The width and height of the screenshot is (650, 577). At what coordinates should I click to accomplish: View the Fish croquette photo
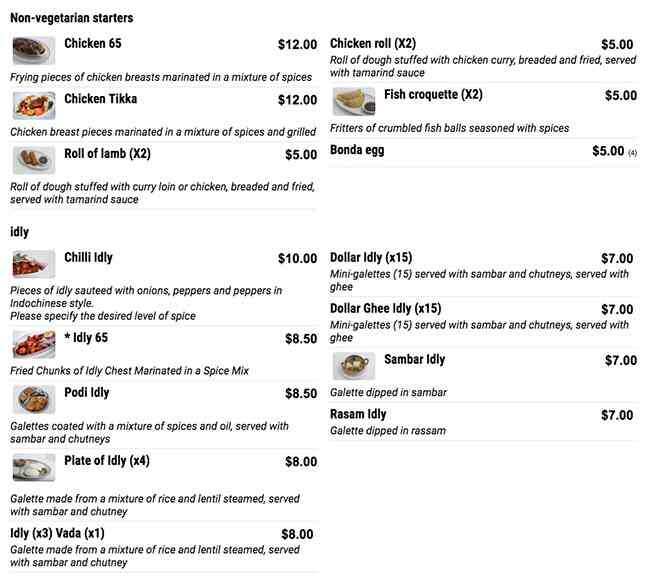[x=353, y=101]
